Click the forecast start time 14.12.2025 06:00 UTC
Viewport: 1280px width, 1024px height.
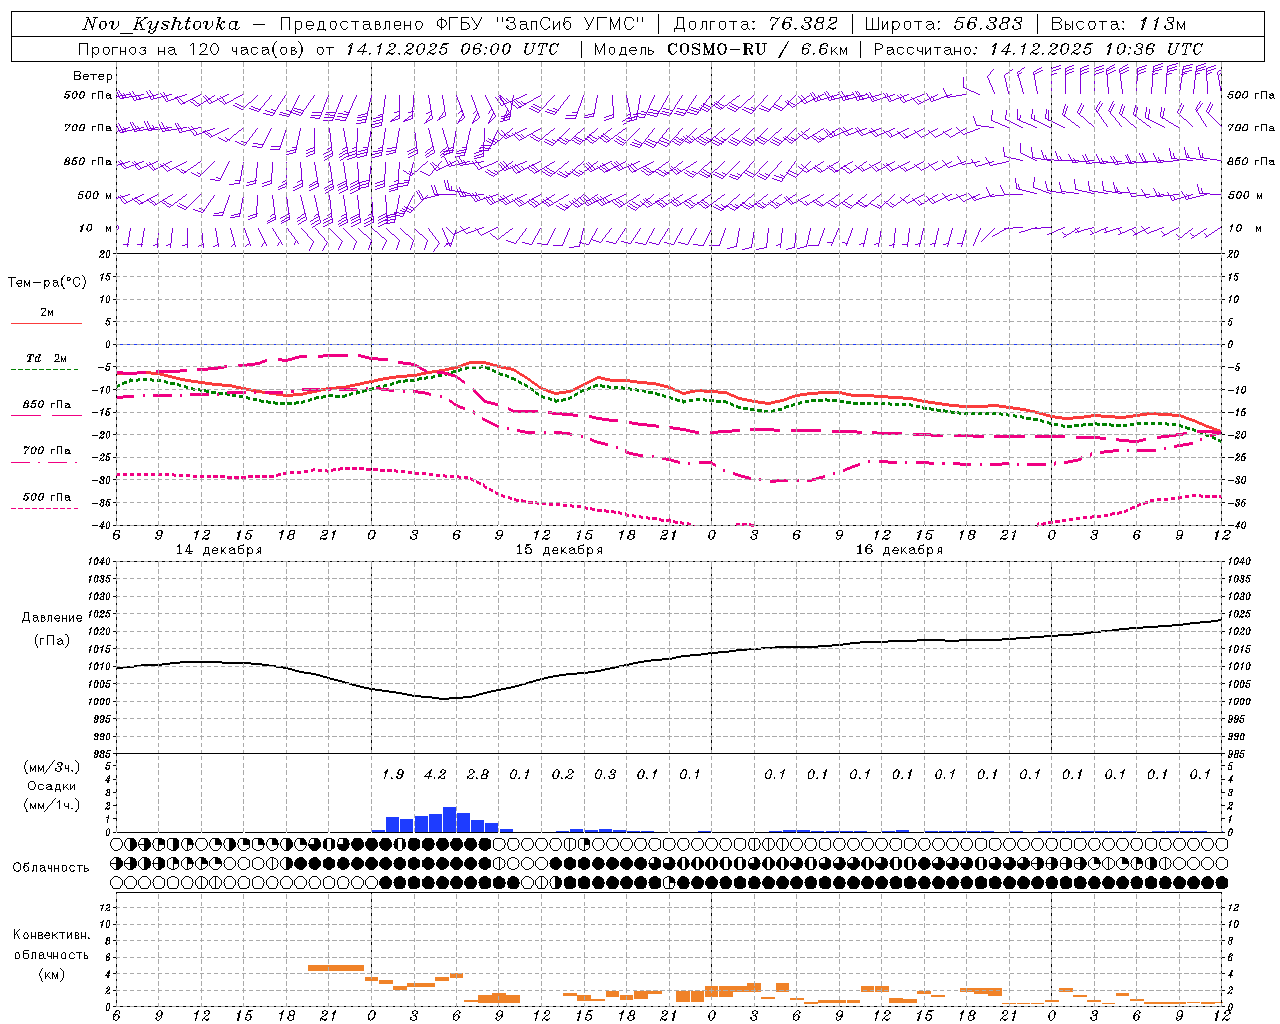[x=451, y=49]
